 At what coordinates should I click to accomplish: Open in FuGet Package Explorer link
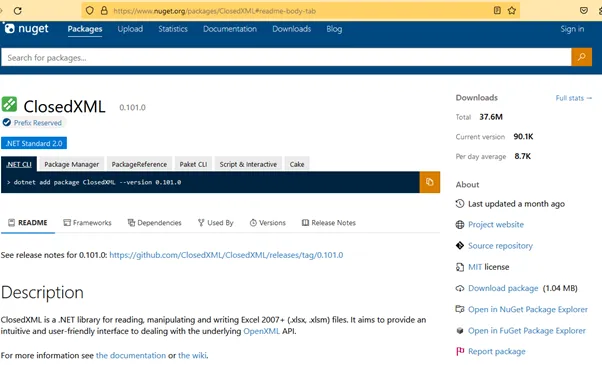click(x=527, y=330)
